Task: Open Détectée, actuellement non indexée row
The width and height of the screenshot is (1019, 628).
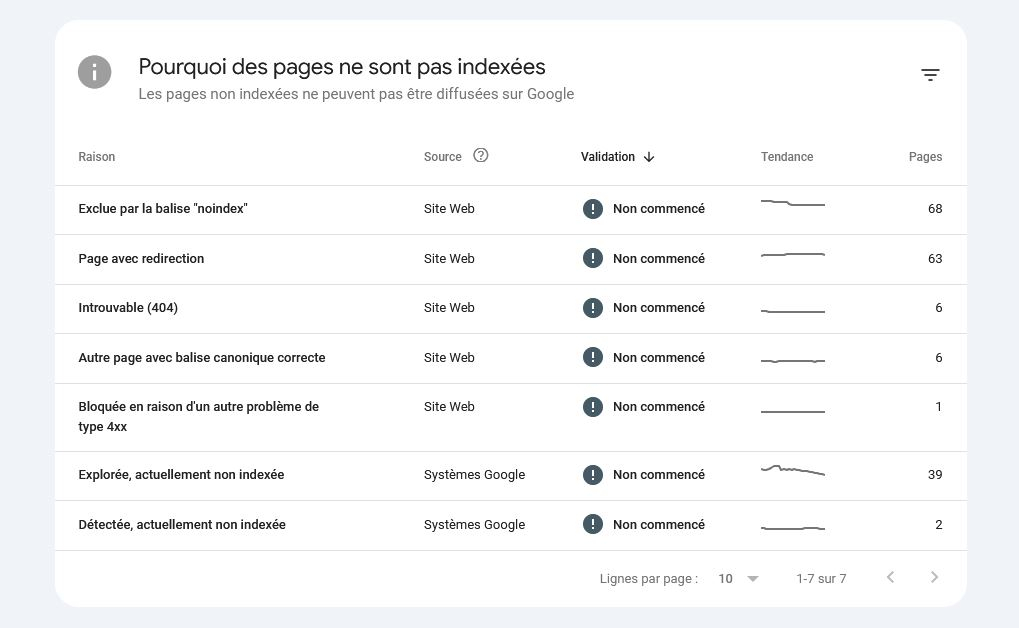Action: pos(511,525)
